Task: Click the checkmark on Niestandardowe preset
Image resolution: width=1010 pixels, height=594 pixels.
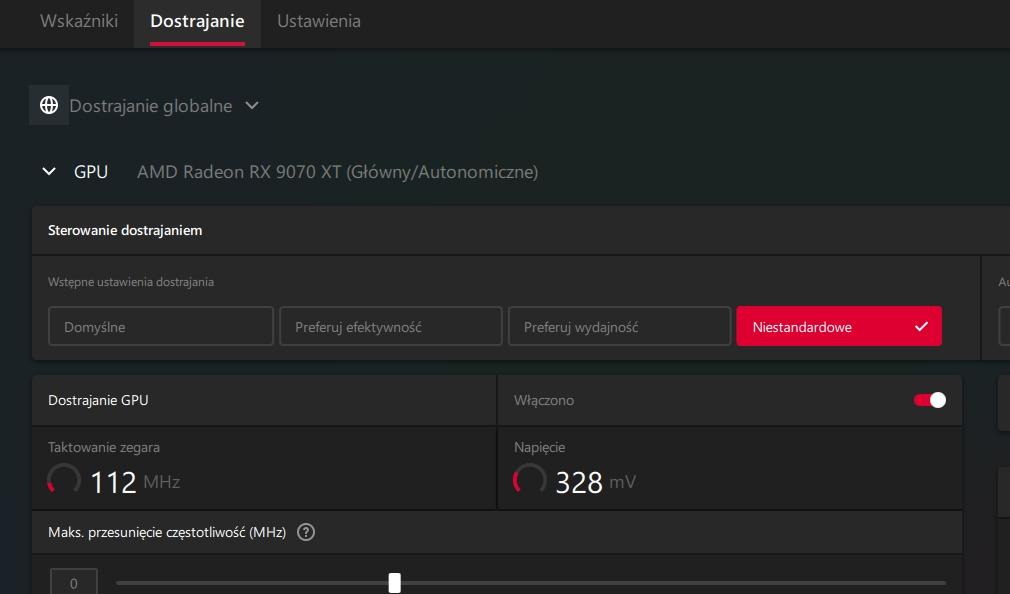Action: (x=921, y=327)
